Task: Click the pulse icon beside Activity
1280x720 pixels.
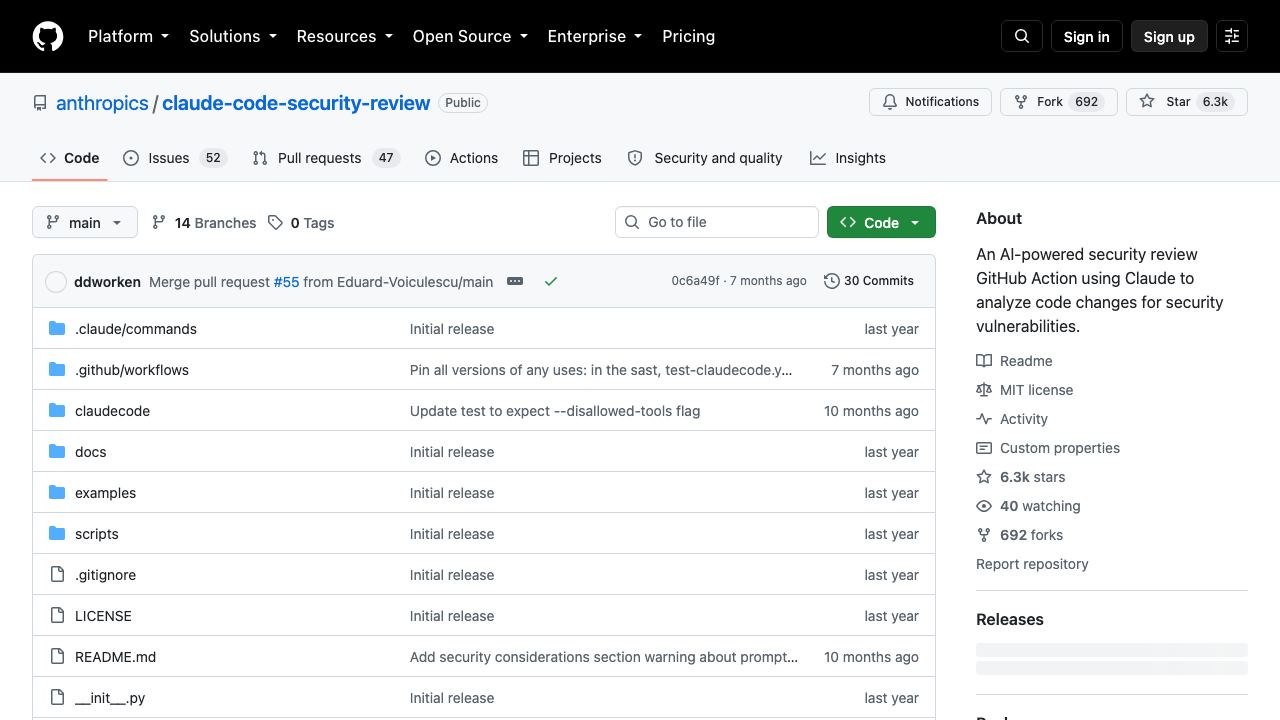Action: [984, 419]
